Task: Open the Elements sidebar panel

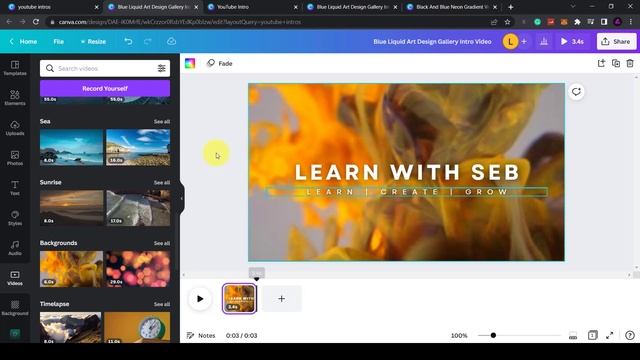Action: tap(15, 98)
